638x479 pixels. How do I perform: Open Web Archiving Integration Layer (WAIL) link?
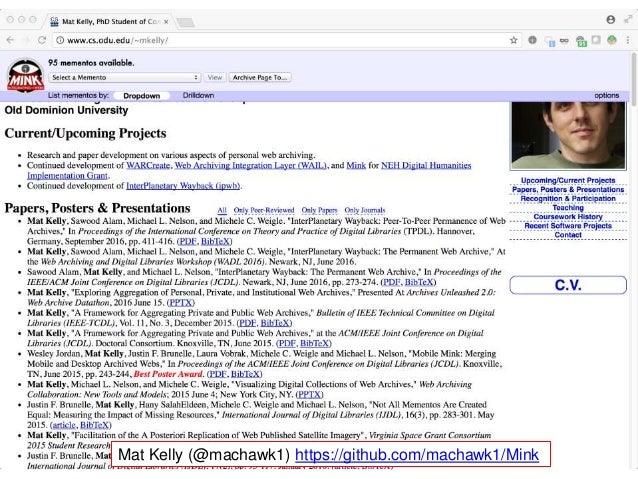(x=251, y=165)
